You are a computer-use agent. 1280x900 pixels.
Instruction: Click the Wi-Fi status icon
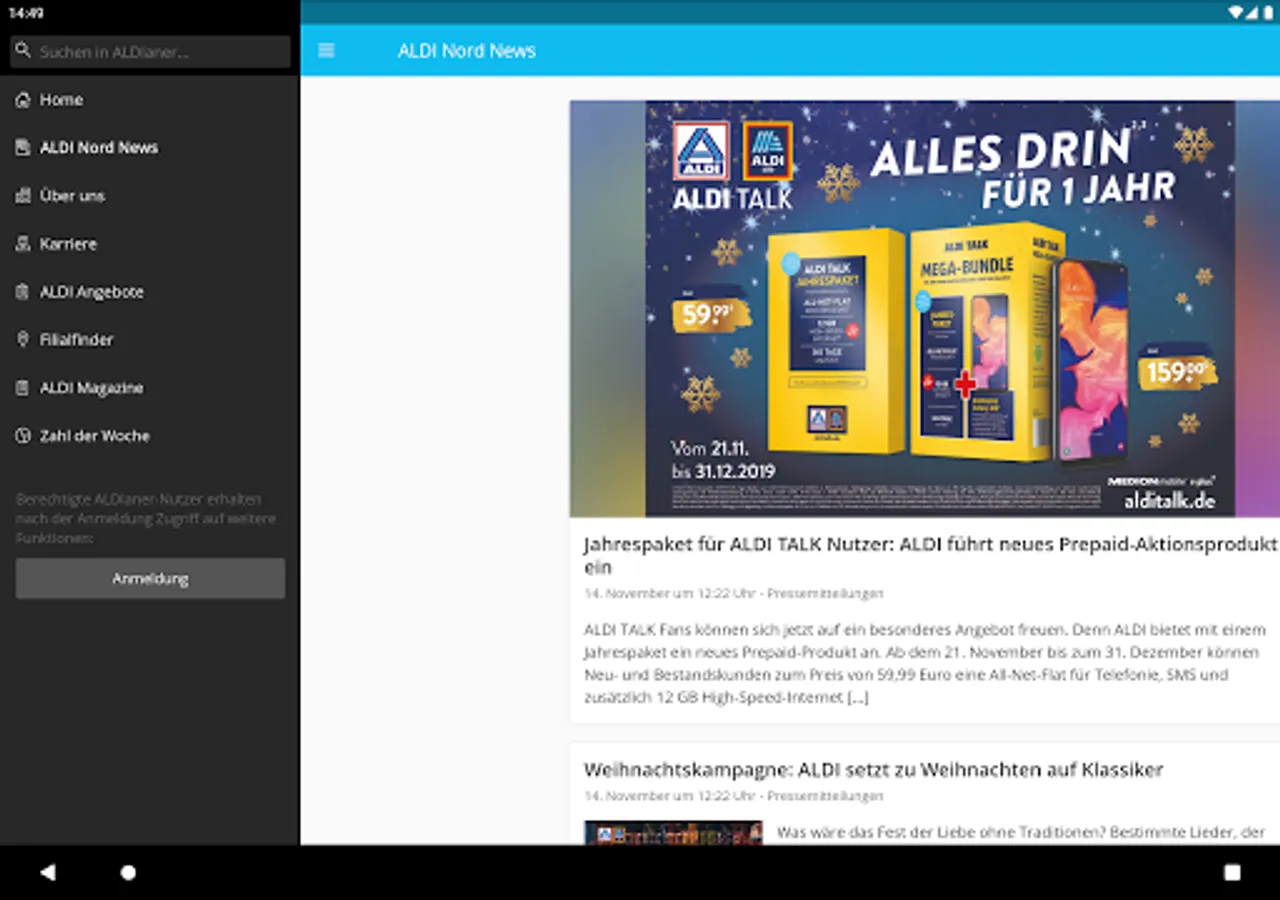[1236, 12]
